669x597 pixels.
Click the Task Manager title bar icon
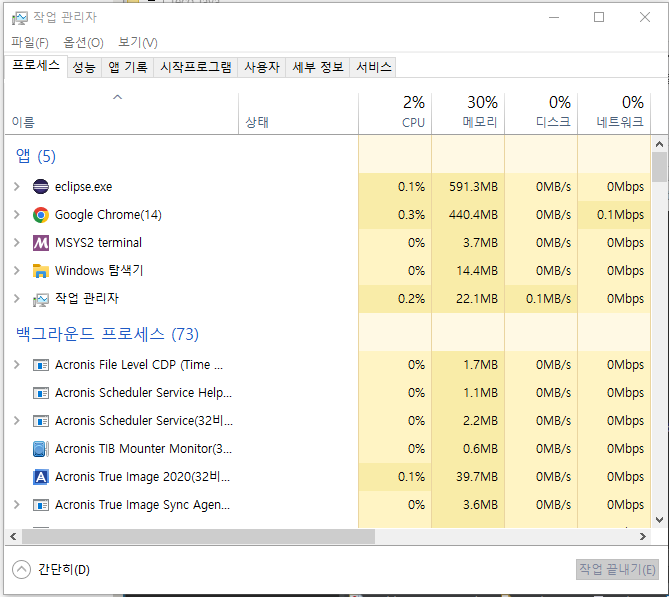pyautogui.click(x=20, y=17)
